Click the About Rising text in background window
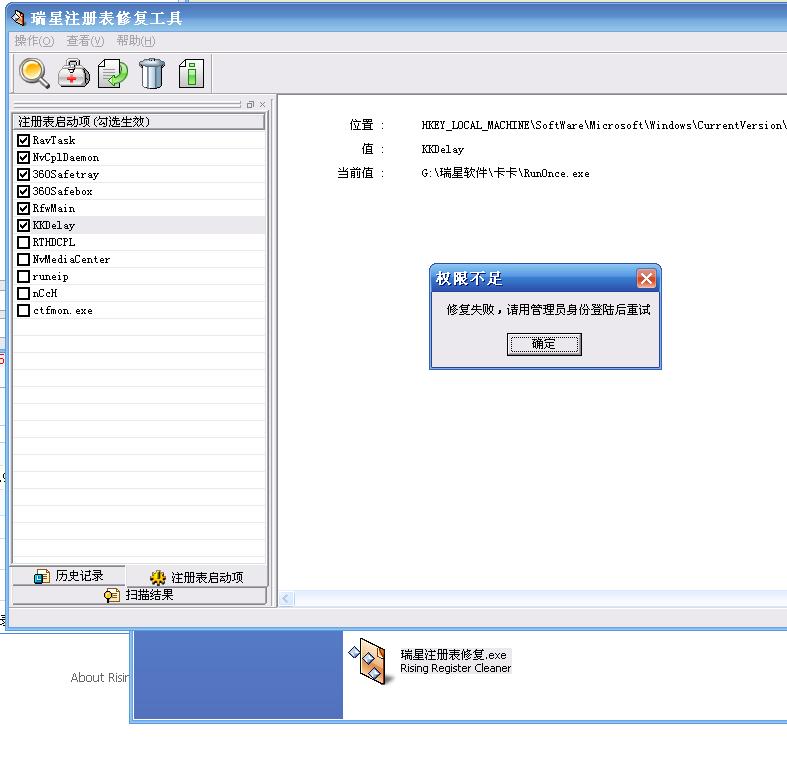This screenshot has height=768, width=787. pos(100,677)
